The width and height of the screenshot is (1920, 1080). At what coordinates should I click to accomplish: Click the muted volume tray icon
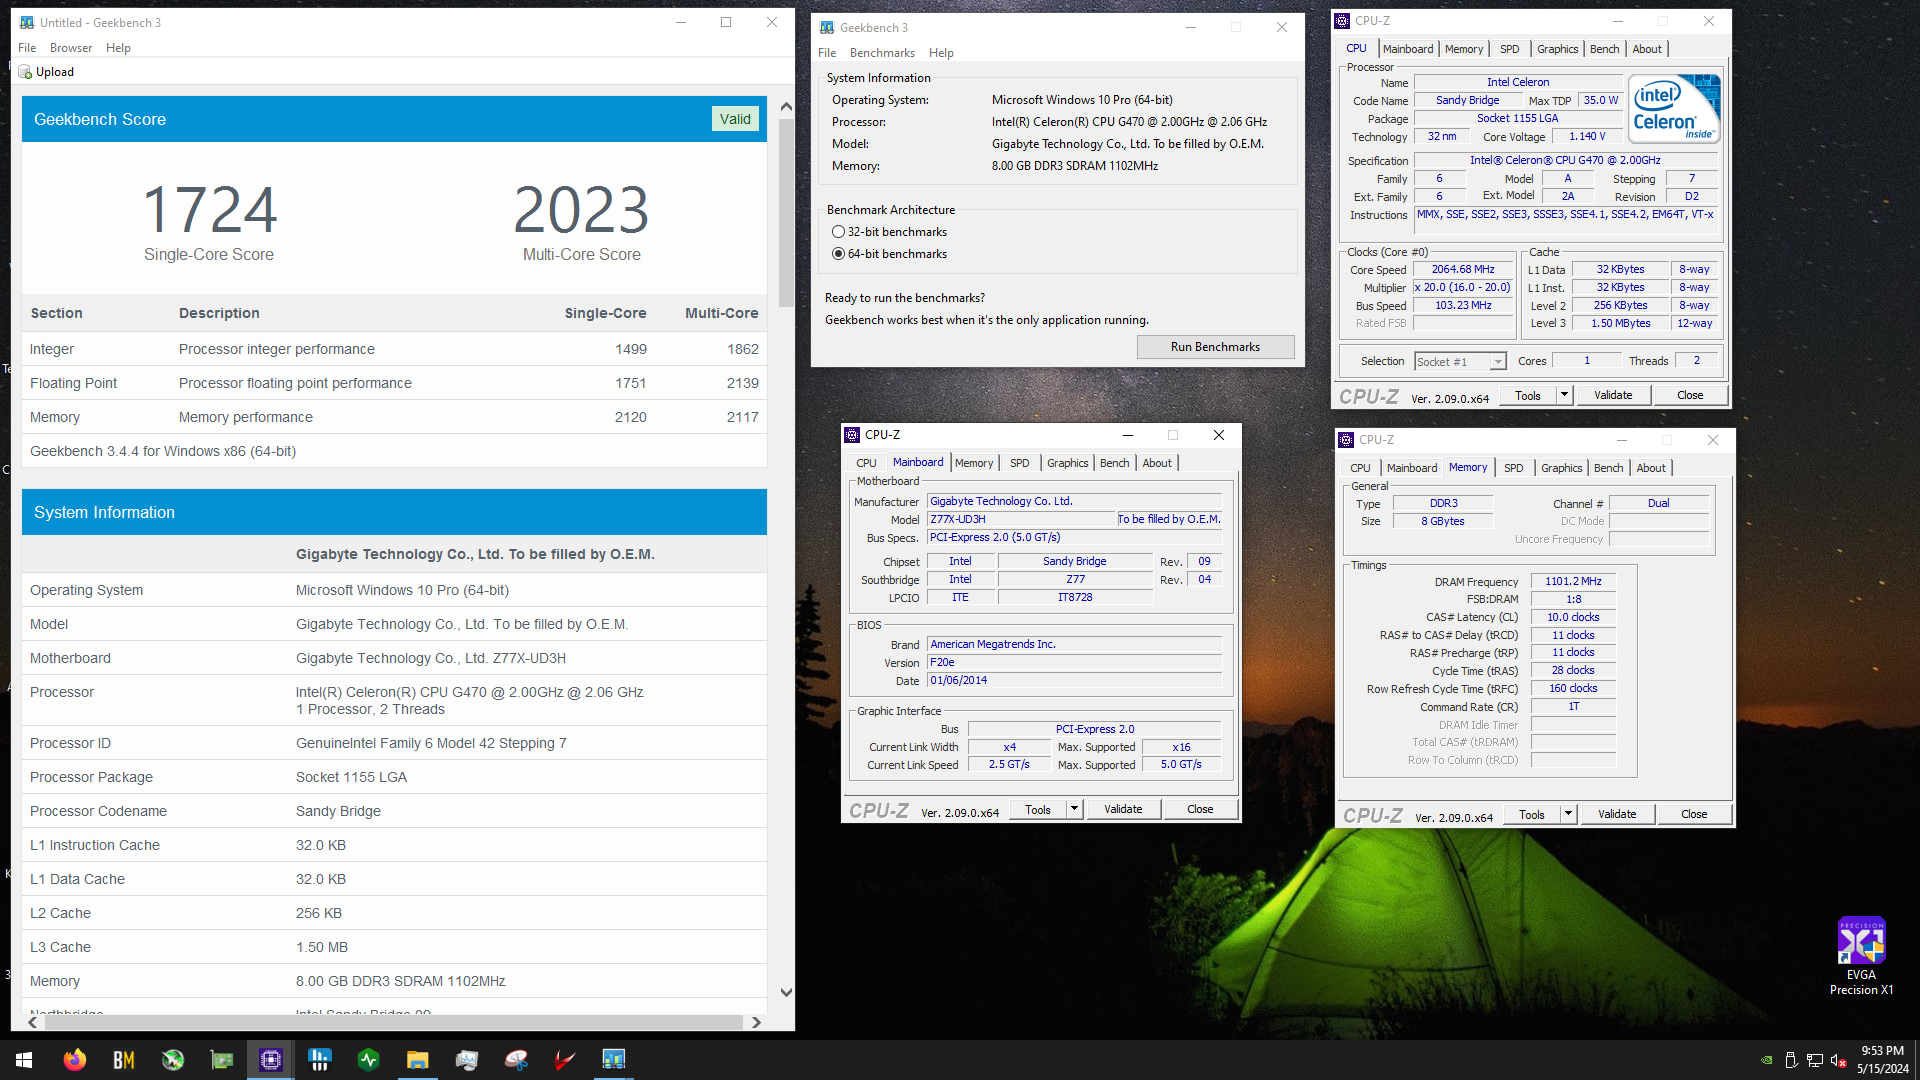click(1838, 1060)
